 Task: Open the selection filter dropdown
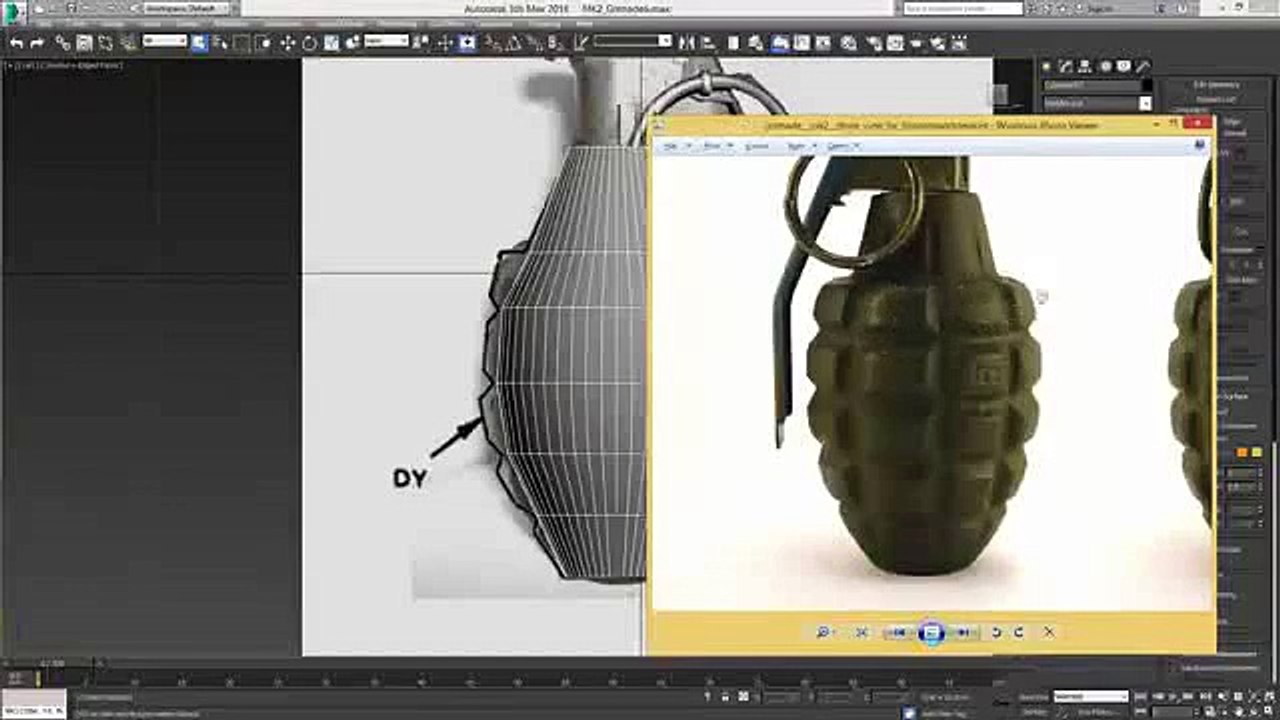[x=165, y=41]
